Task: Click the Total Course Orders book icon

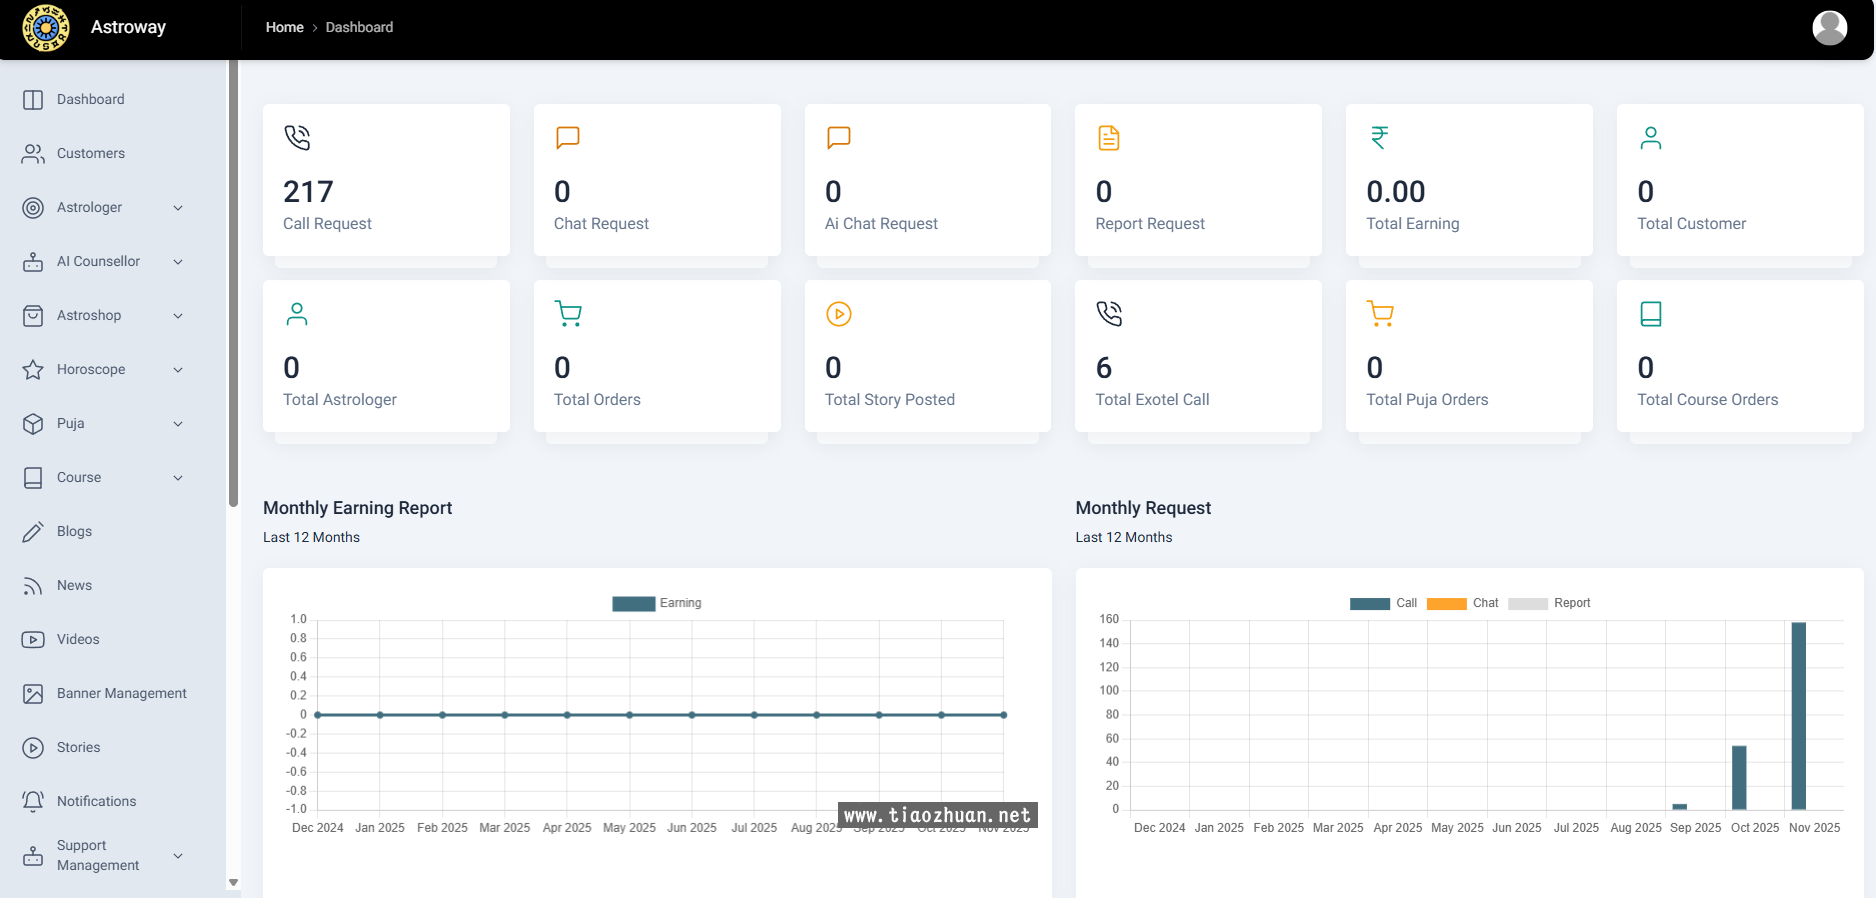Action: click(x=1650, y=314)
